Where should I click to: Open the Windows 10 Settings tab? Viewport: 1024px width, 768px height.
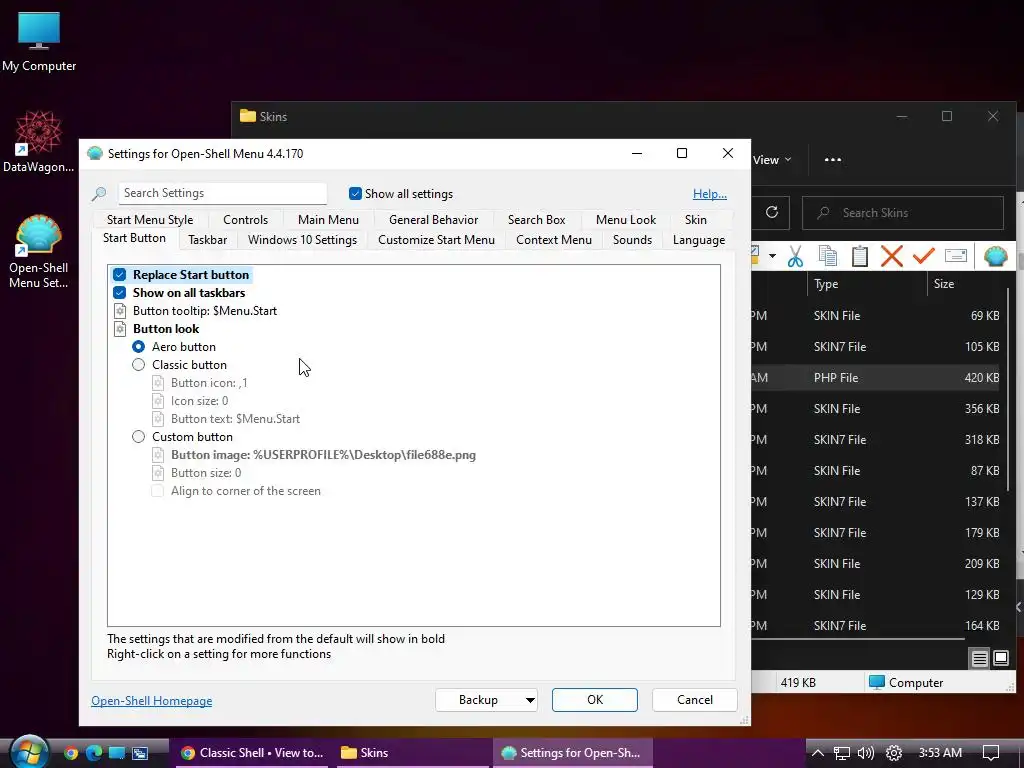[302, 240]
